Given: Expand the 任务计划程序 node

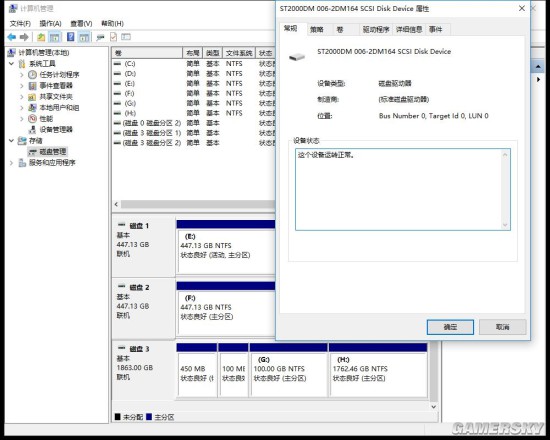Looking at the screenshot, I should pyautogui.click(x=21, y=75).
